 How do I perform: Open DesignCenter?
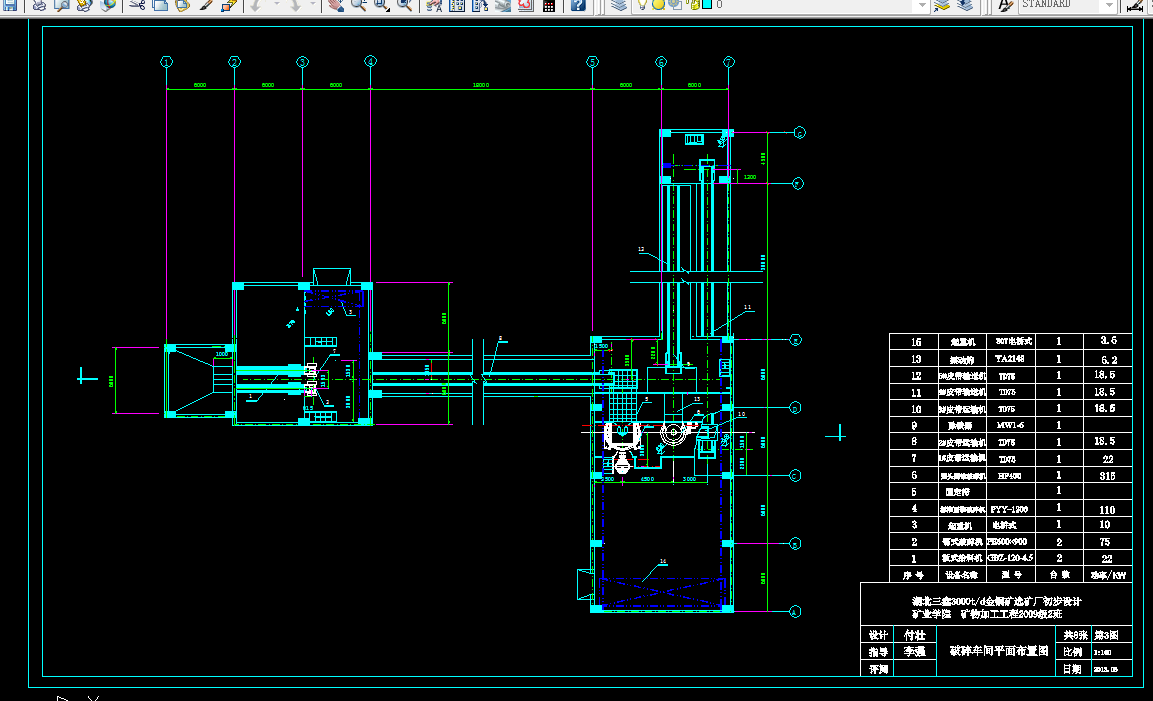457,5
